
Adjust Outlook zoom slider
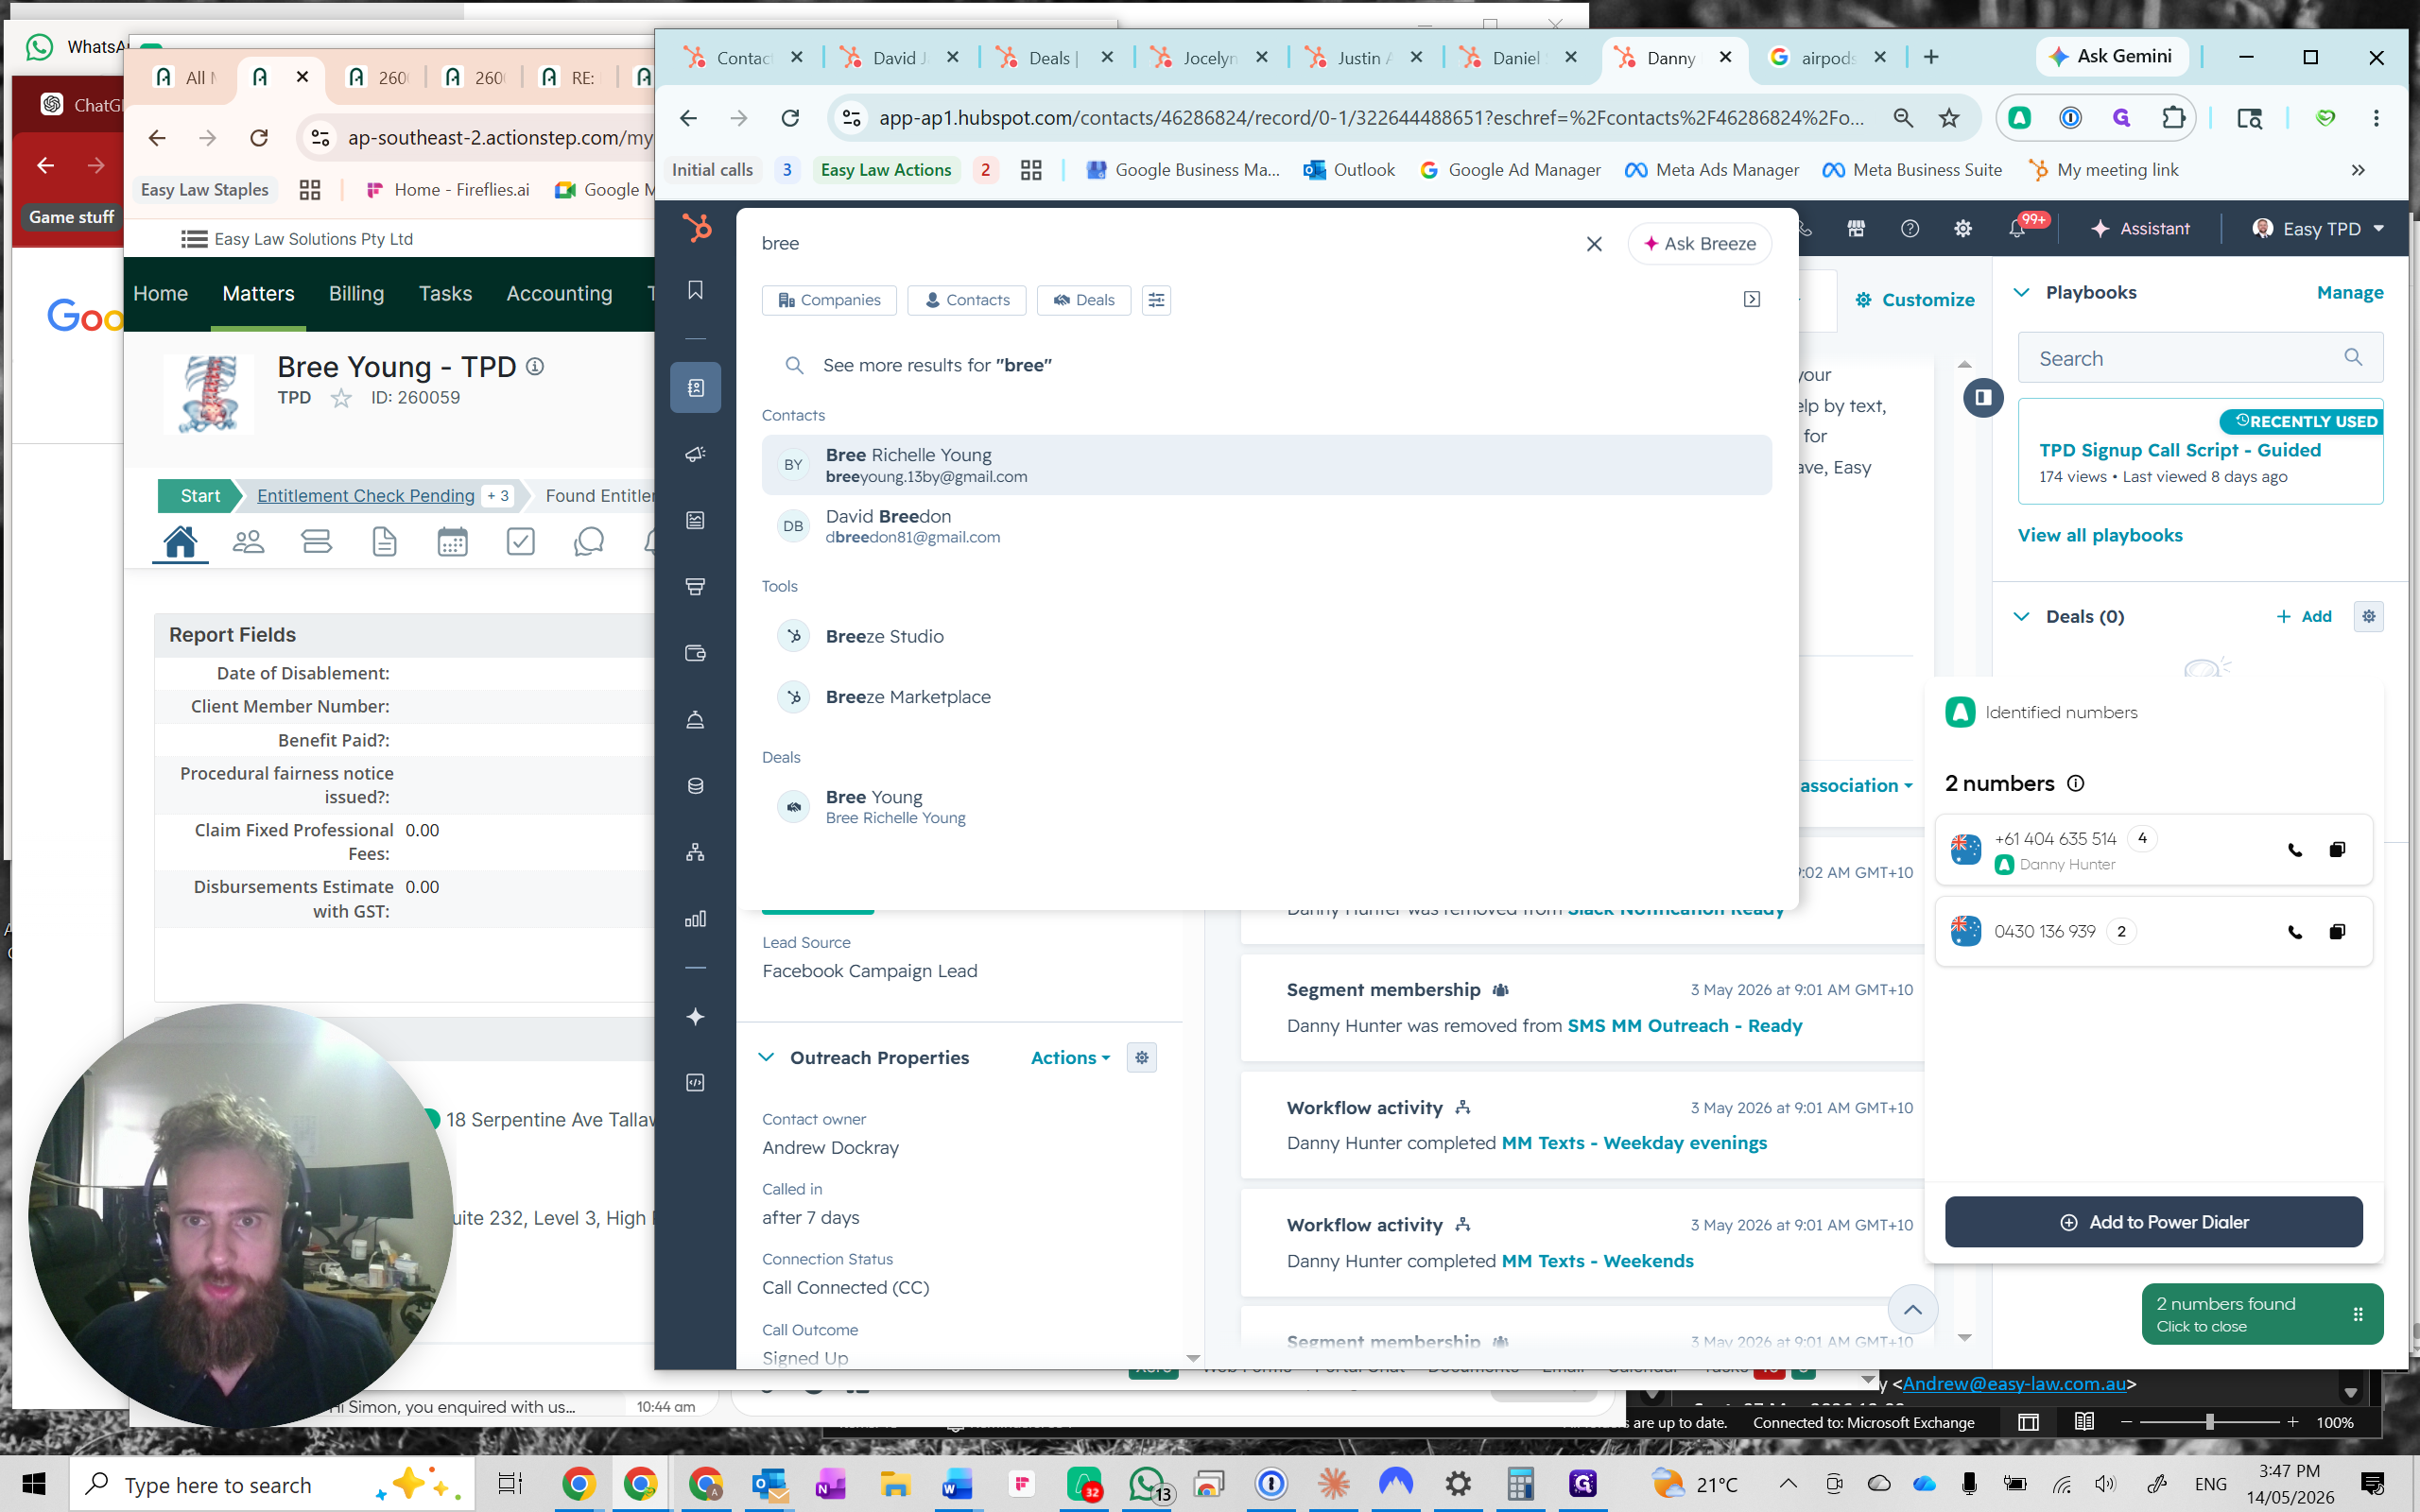[x=2209, y=1422]
